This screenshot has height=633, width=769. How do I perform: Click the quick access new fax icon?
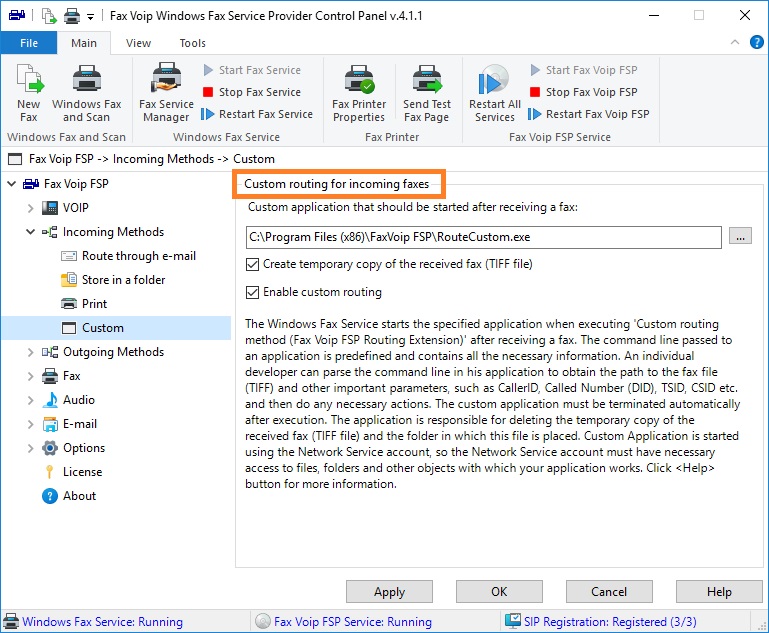[x=49, y=16]
